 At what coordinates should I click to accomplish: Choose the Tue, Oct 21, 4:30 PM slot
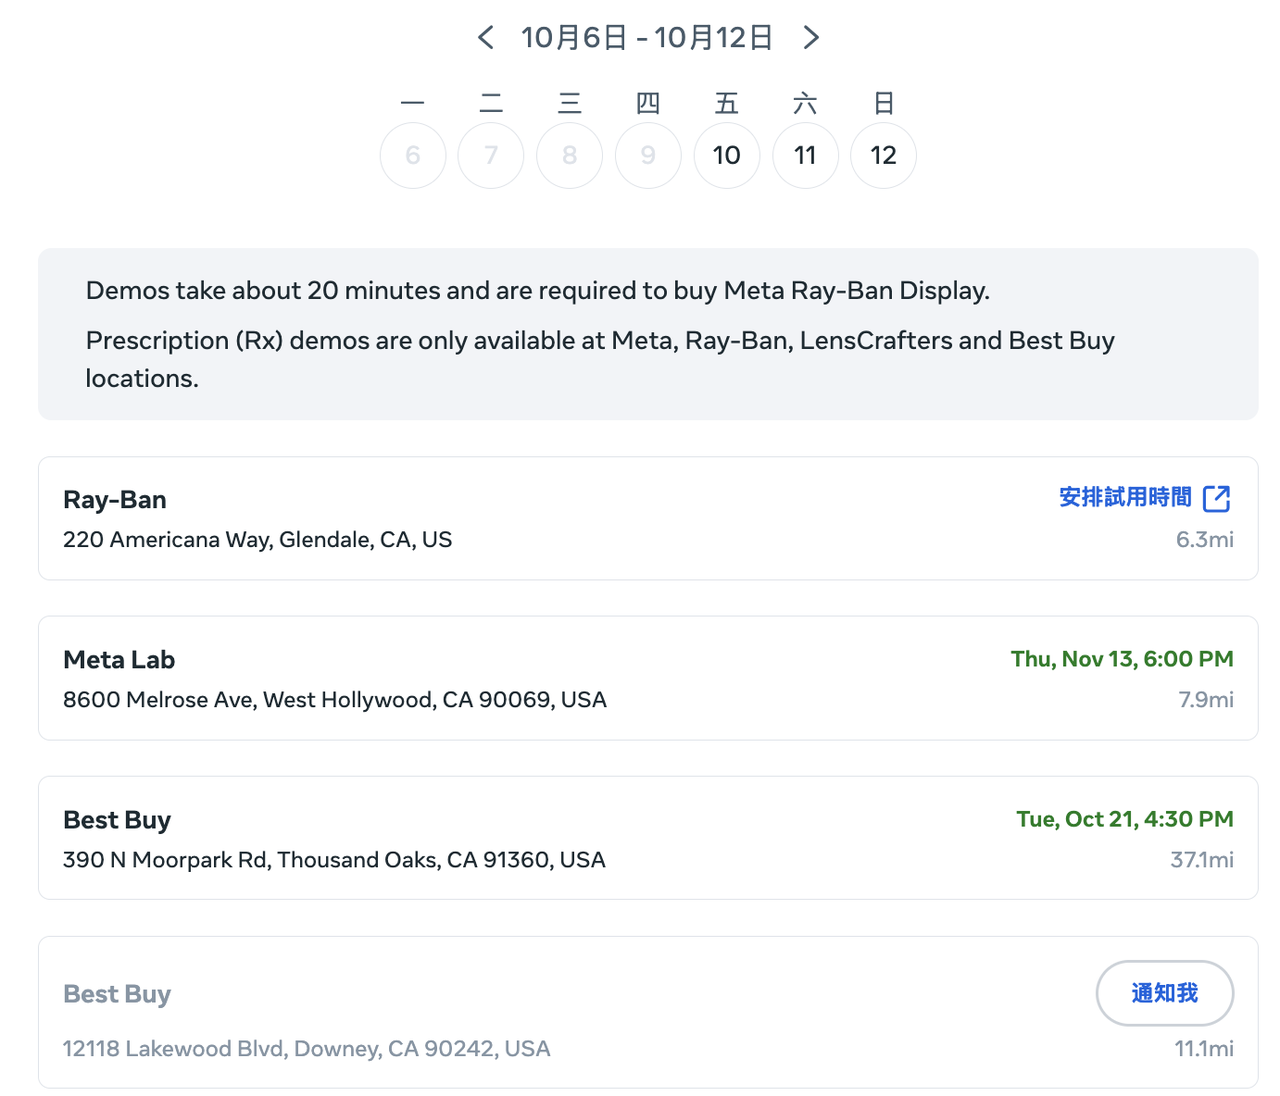pos(1125,819)
